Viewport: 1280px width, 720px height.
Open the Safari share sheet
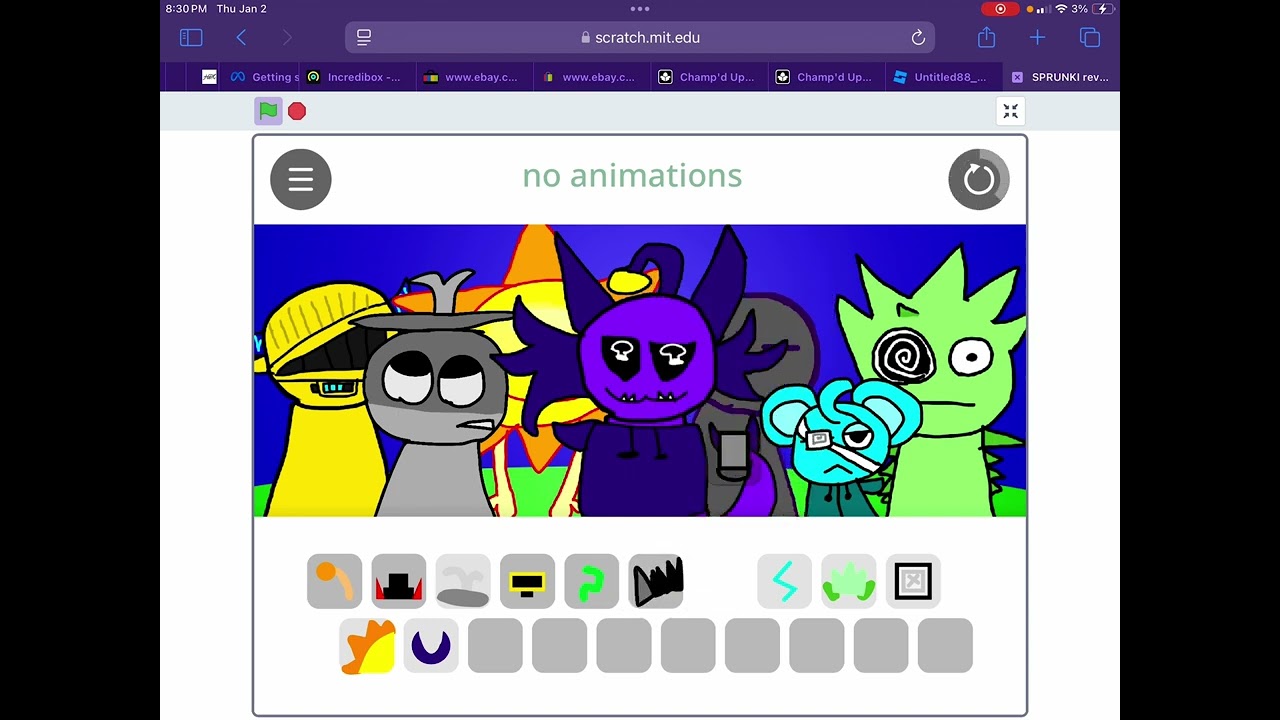coord(987,38)
